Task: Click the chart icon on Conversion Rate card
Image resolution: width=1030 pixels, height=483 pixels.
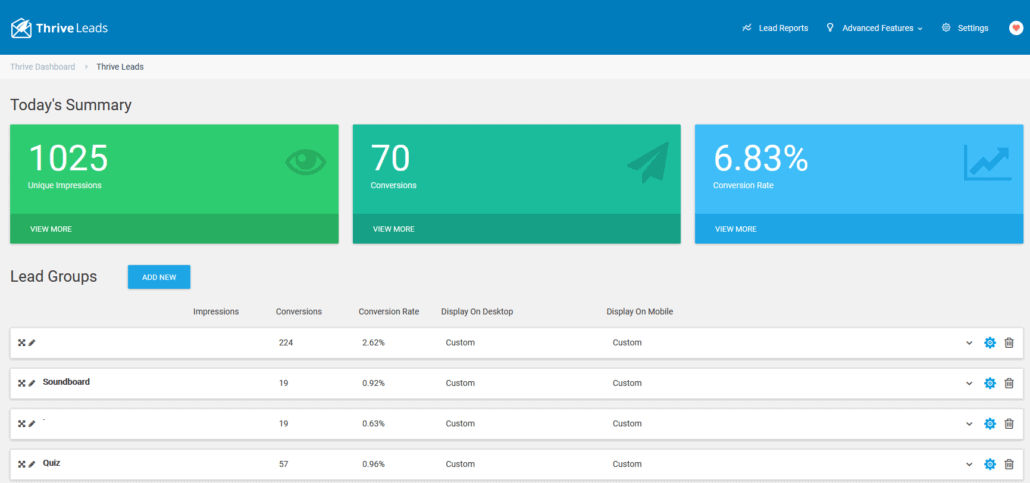Action: pyautogui.click(x=987, y=162)
